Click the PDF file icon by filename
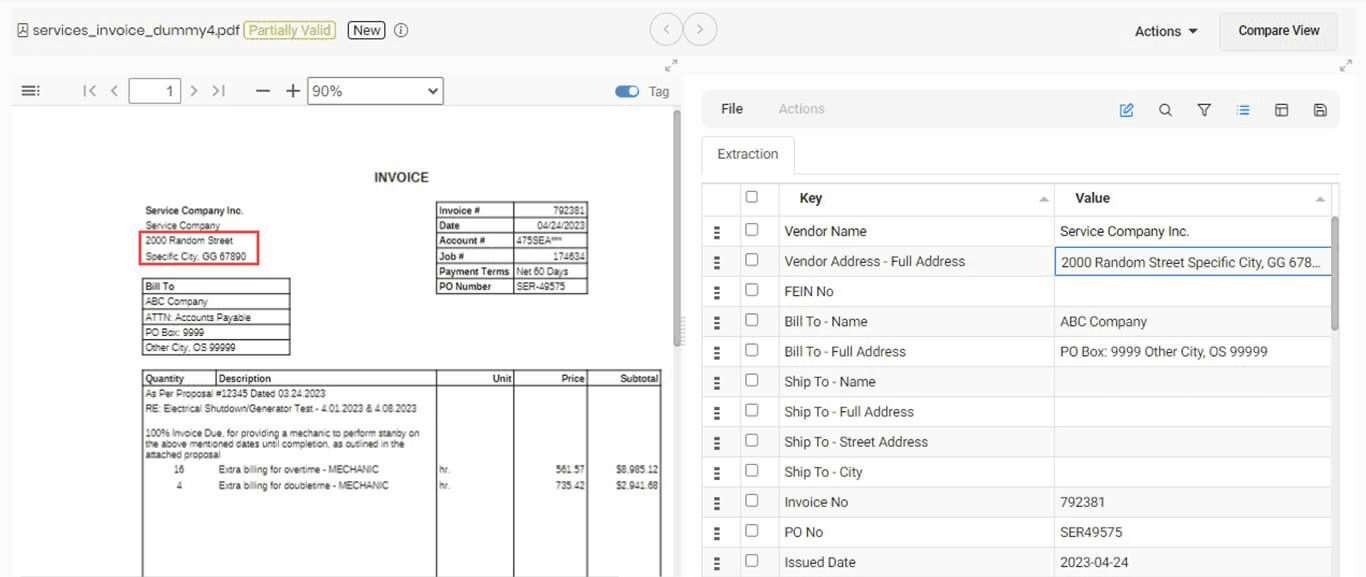Viewport: 1366px width, 577px height. point(22,30)
